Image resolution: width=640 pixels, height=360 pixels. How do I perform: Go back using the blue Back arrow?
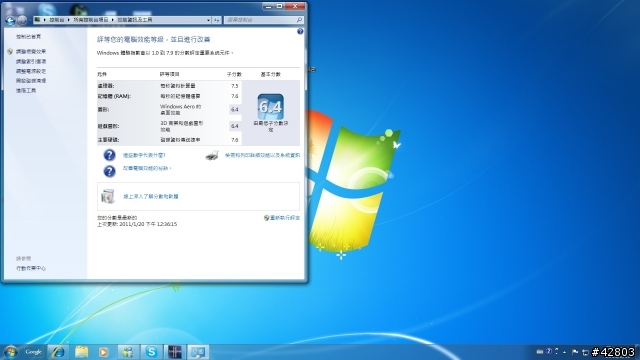[10, 20]
